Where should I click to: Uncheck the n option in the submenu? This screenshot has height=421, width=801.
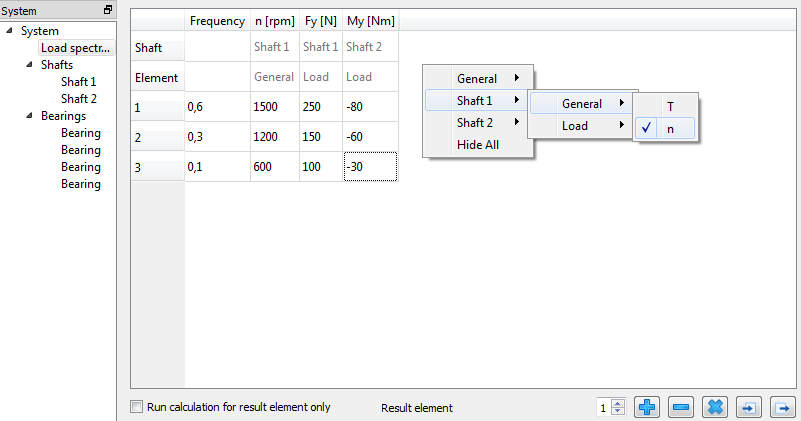click(x=669, y=128)
